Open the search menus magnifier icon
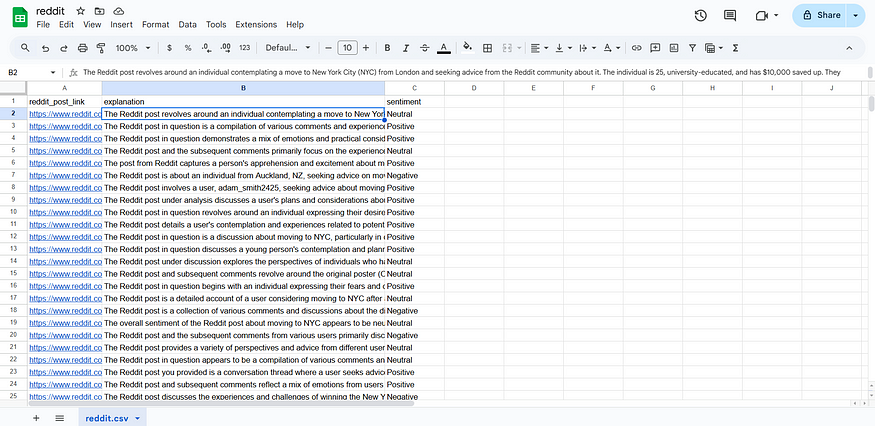 (x=25, y=48)
